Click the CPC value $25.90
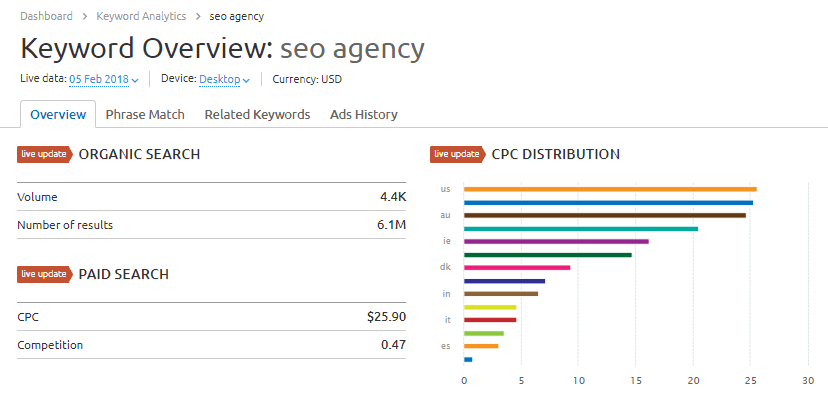Image resolution: width=828 pixels, height=397 pixels. point(387,317)
